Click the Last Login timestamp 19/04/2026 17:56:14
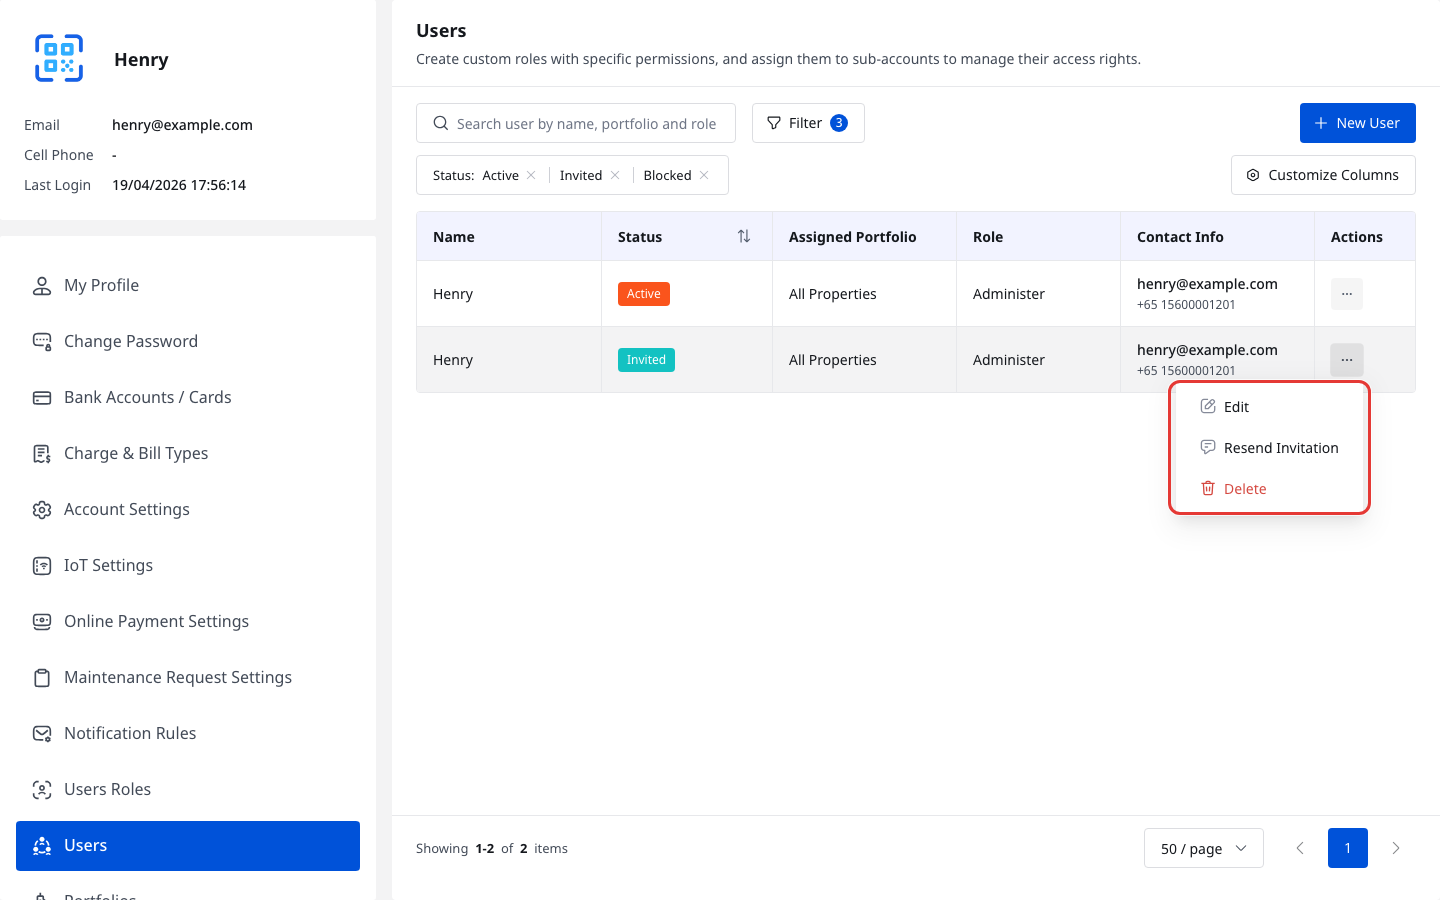 179,185
